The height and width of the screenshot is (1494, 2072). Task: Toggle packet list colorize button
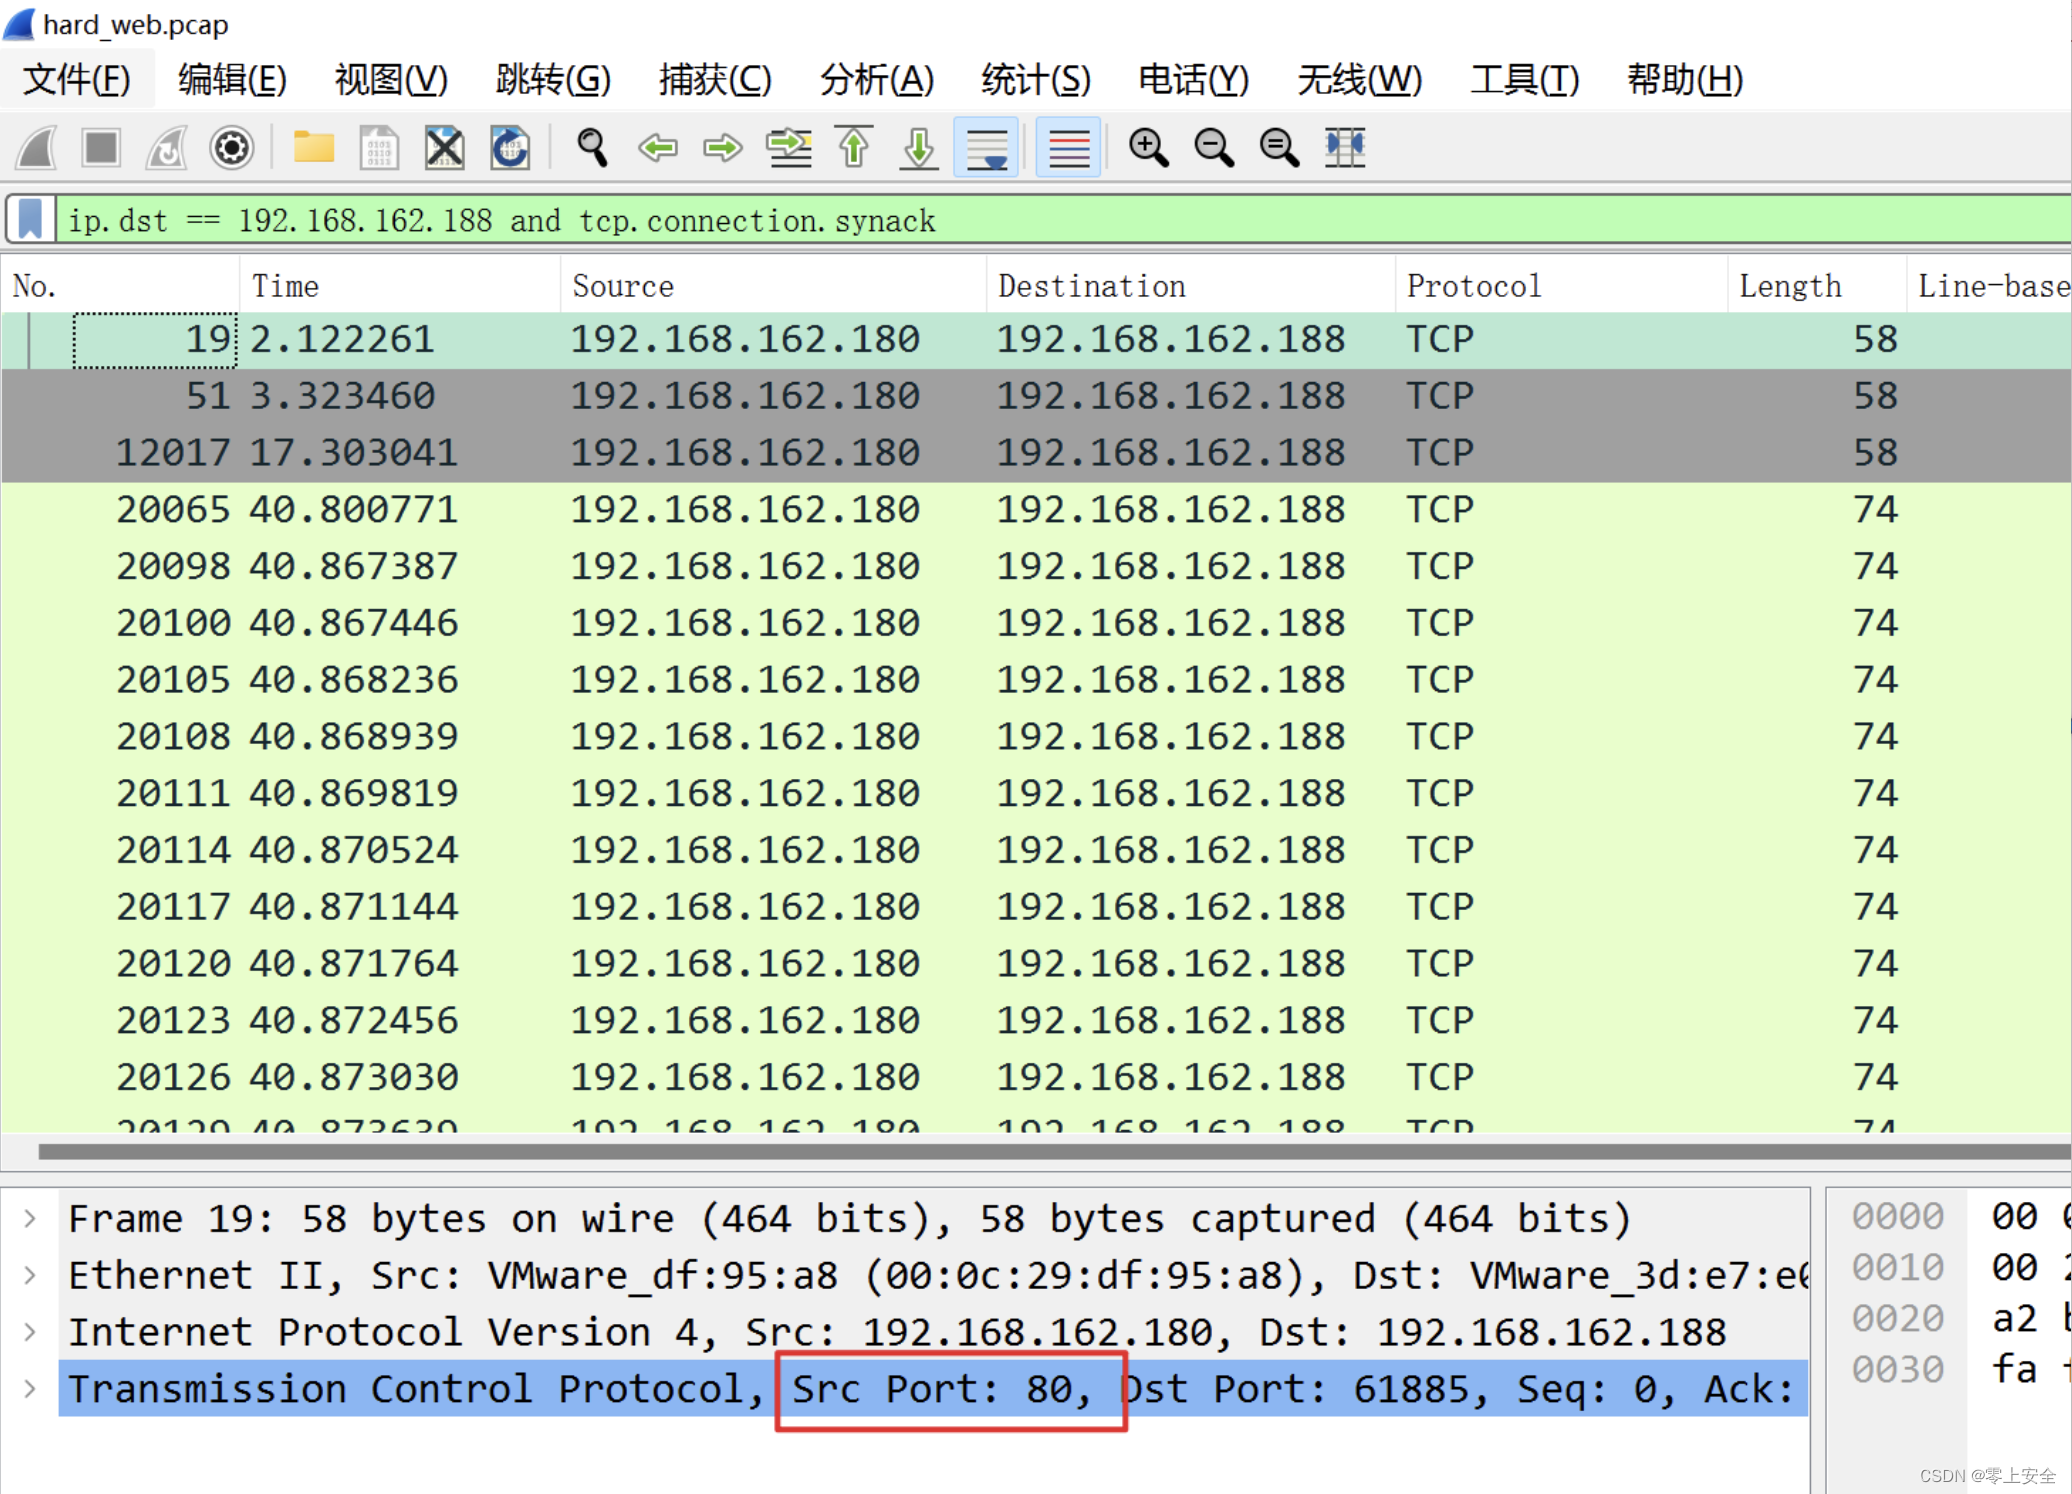pyautogui.click(x=1068, y=148)
